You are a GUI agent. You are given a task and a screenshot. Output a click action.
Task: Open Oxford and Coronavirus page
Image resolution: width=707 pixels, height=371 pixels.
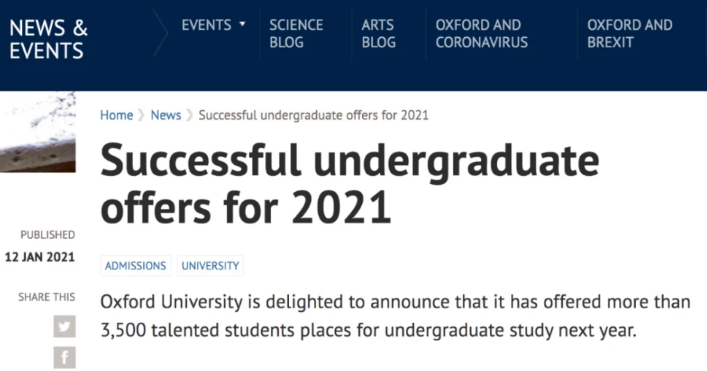(x=482, y=33)
